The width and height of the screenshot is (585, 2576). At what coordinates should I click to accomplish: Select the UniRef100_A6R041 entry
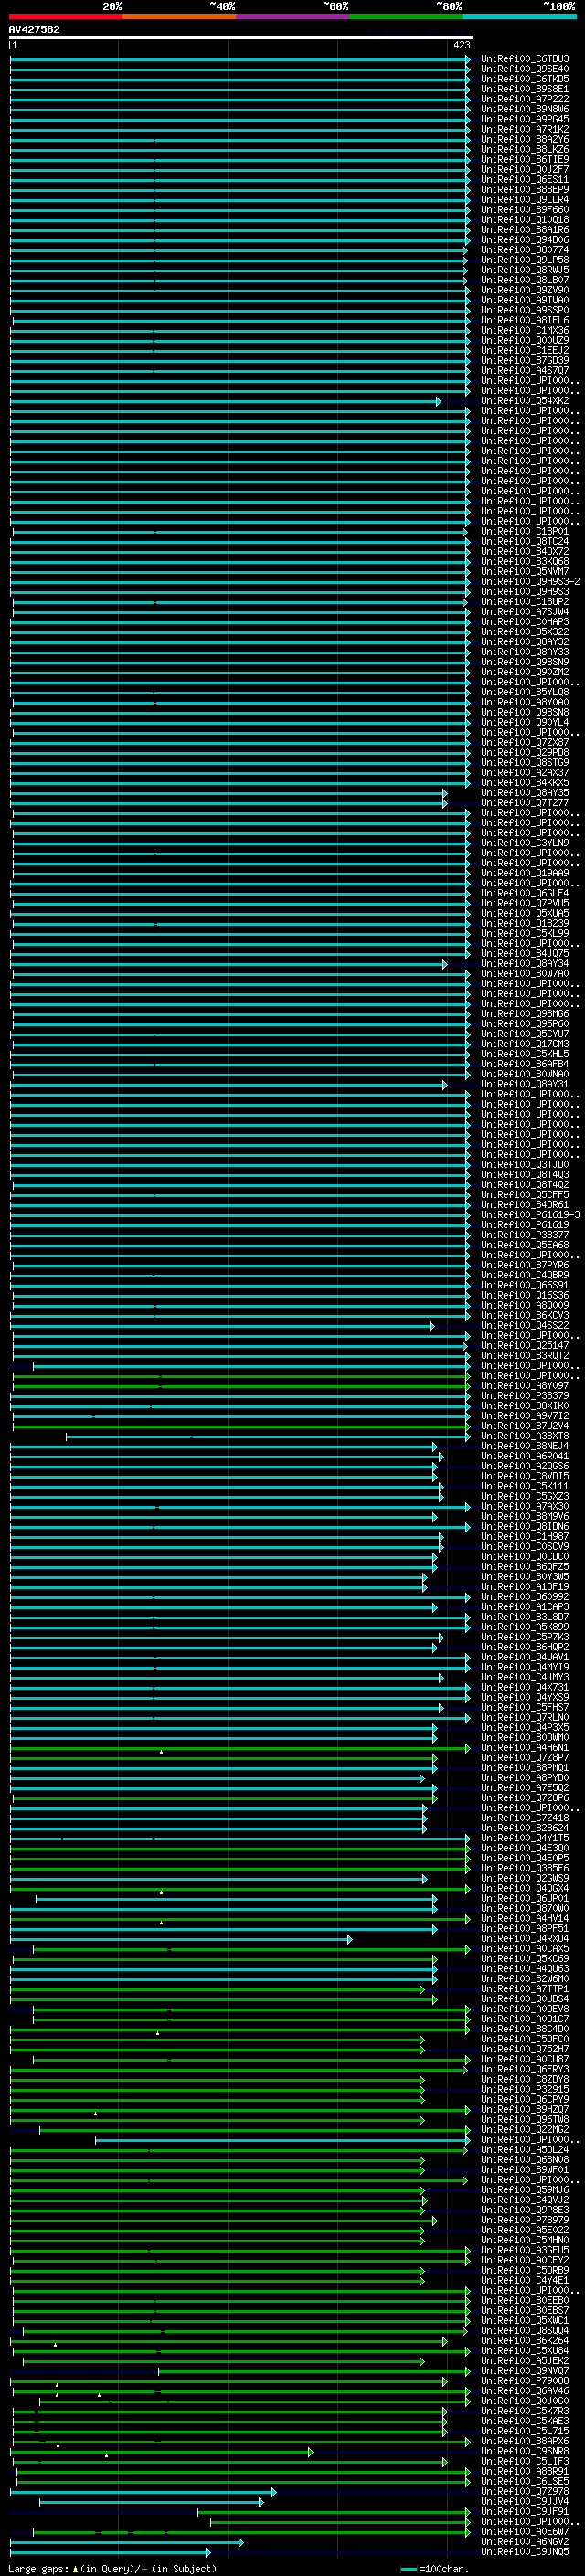(x=525, y=1457)
